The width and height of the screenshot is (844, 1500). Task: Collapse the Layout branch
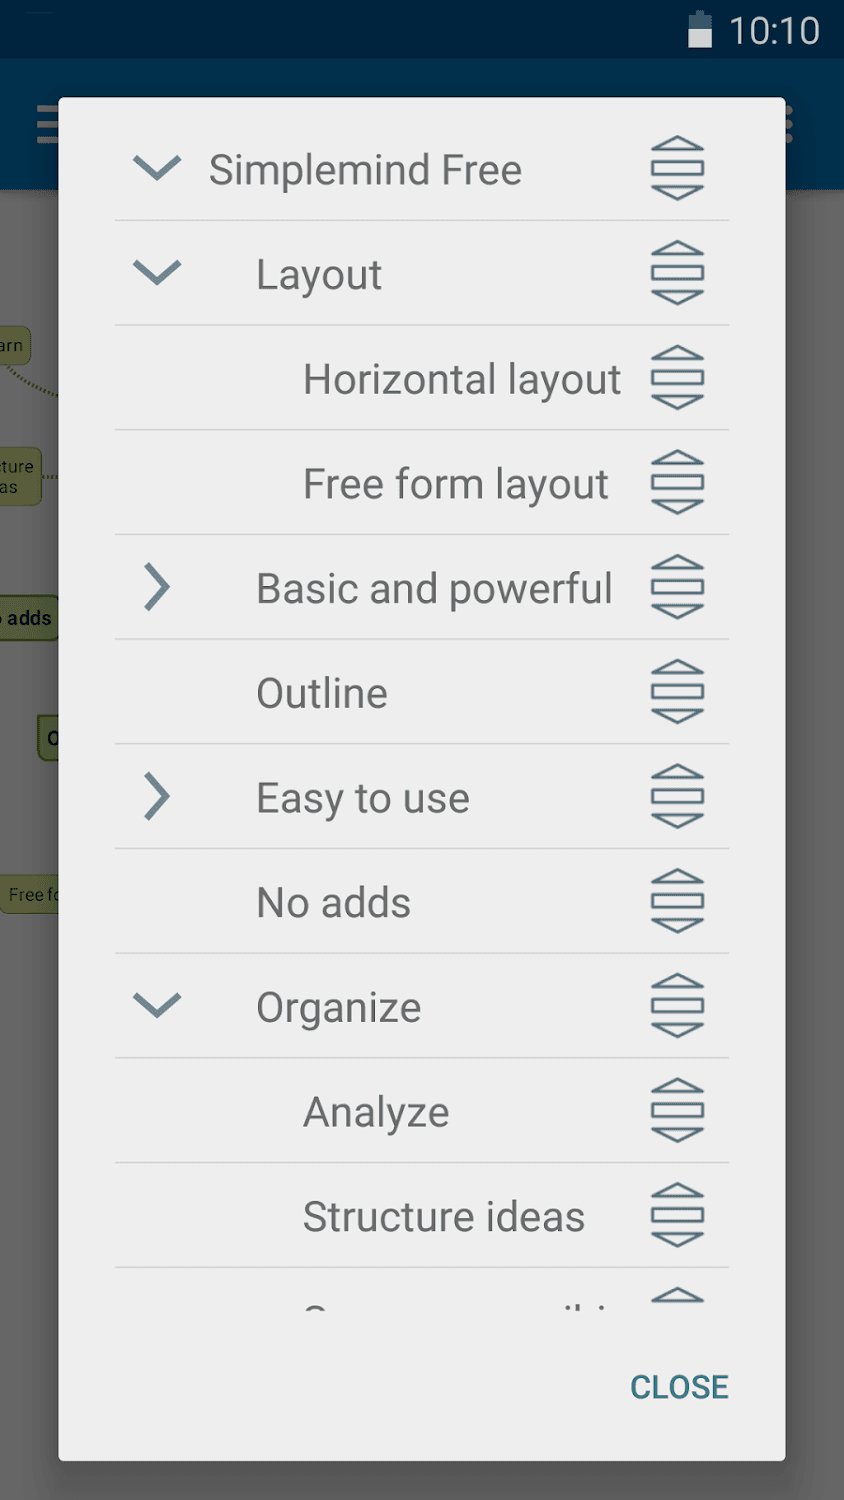(157, 273)
